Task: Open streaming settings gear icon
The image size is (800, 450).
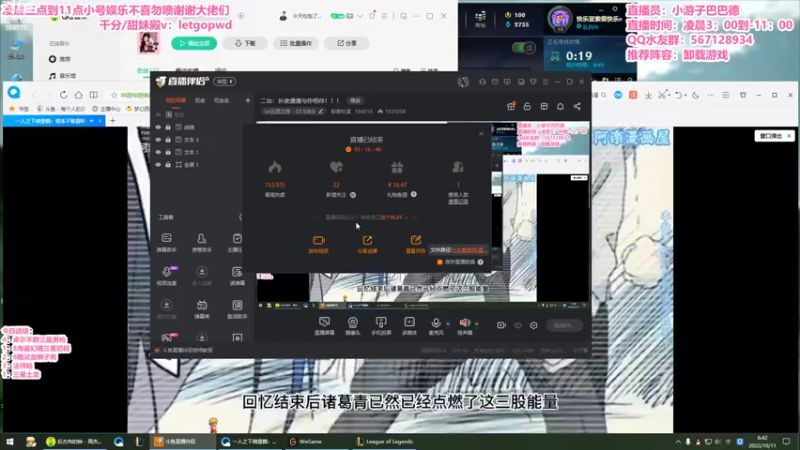Action: pos(534,325)
